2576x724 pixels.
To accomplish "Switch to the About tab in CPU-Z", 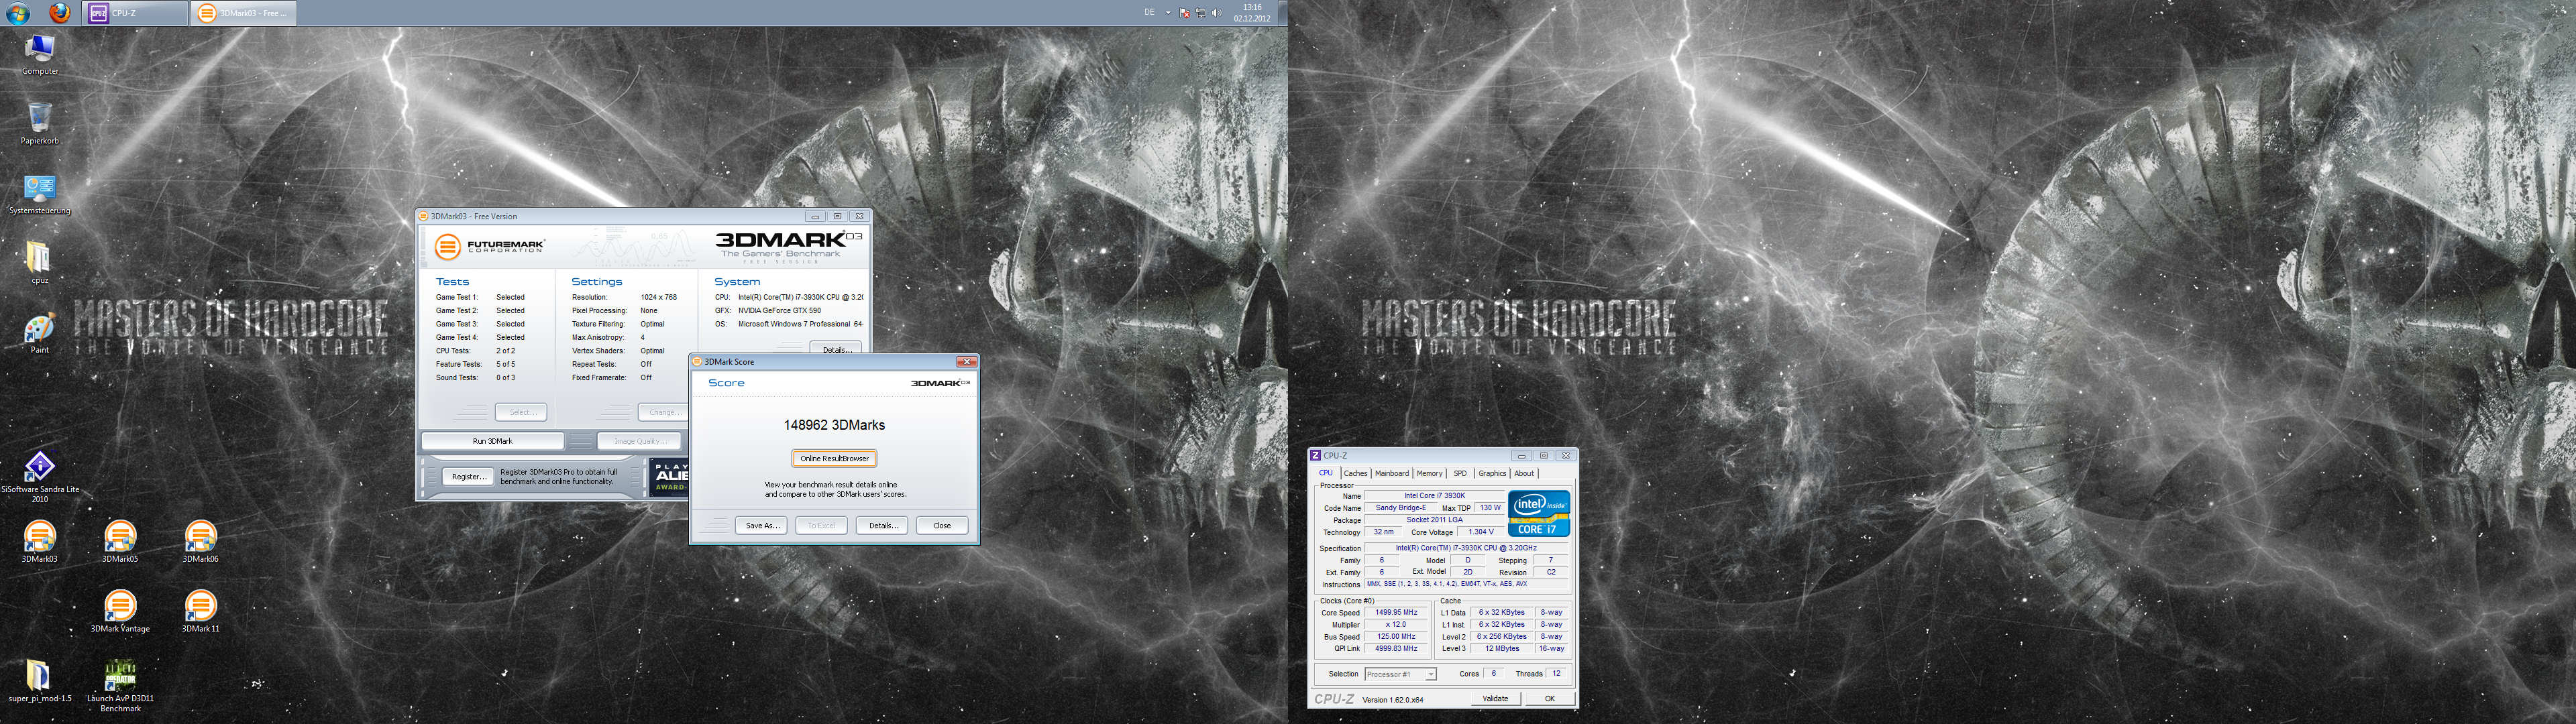I will 1524,474.
